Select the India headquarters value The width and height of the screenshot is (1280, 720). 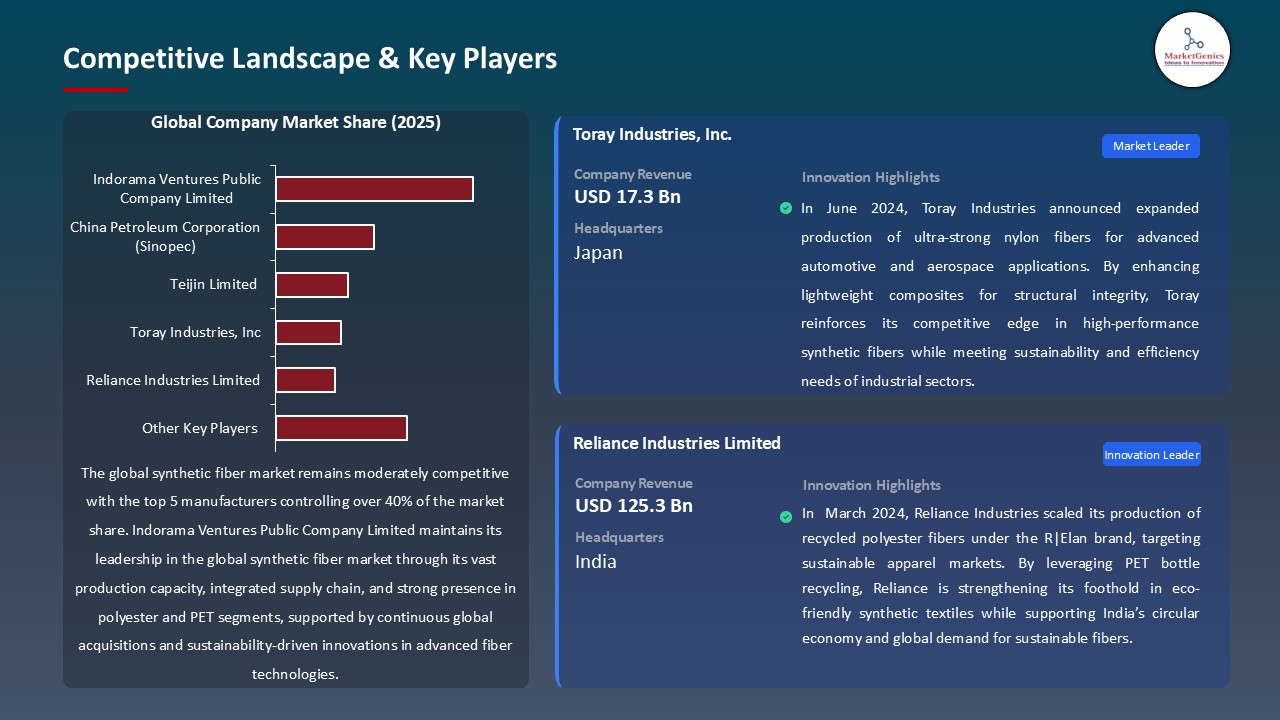coord(596,562)
